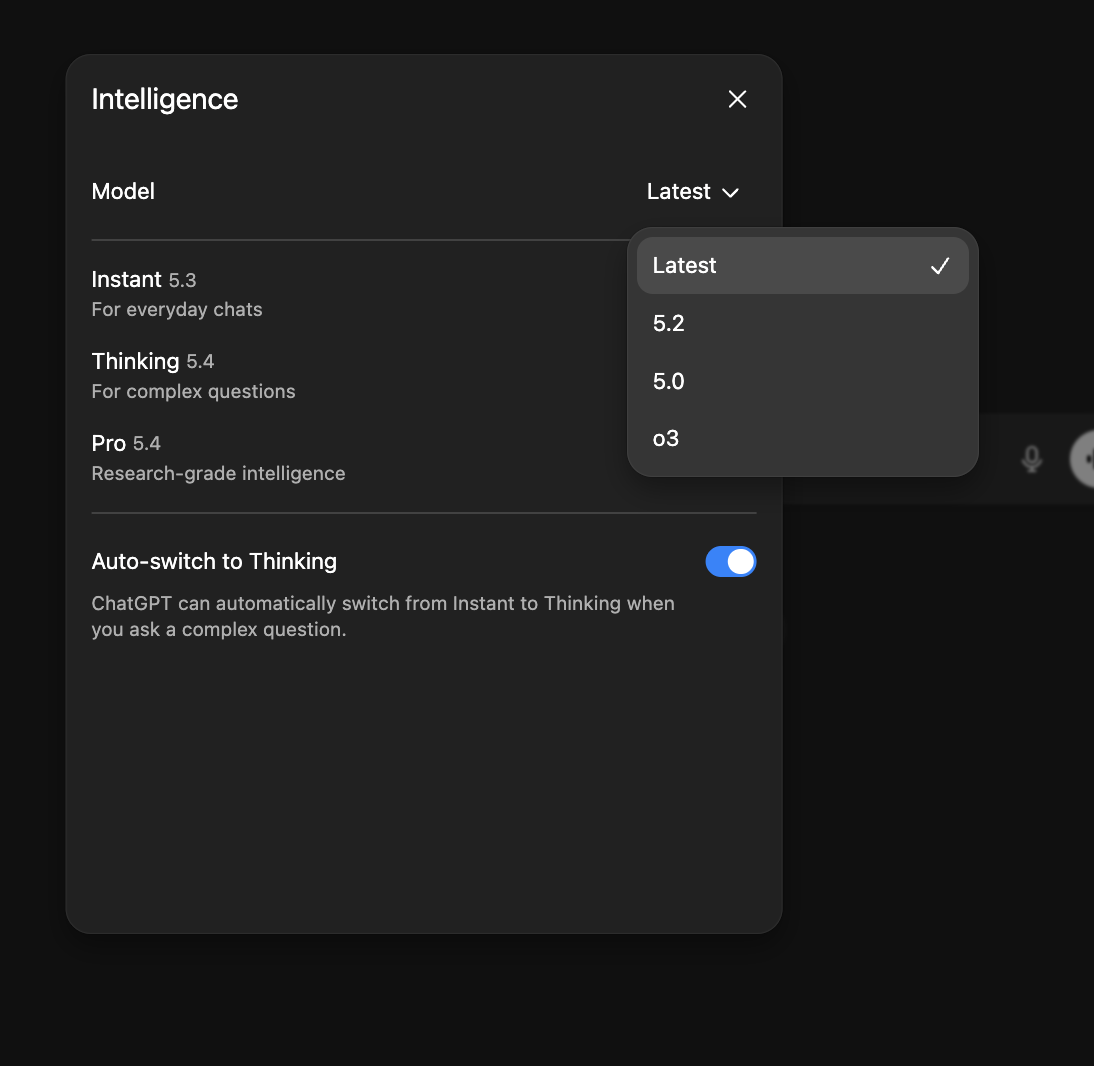Select the Latest option in dropdown list
The height and width of the screenshot is (1066, 1094).
[685, 266]
